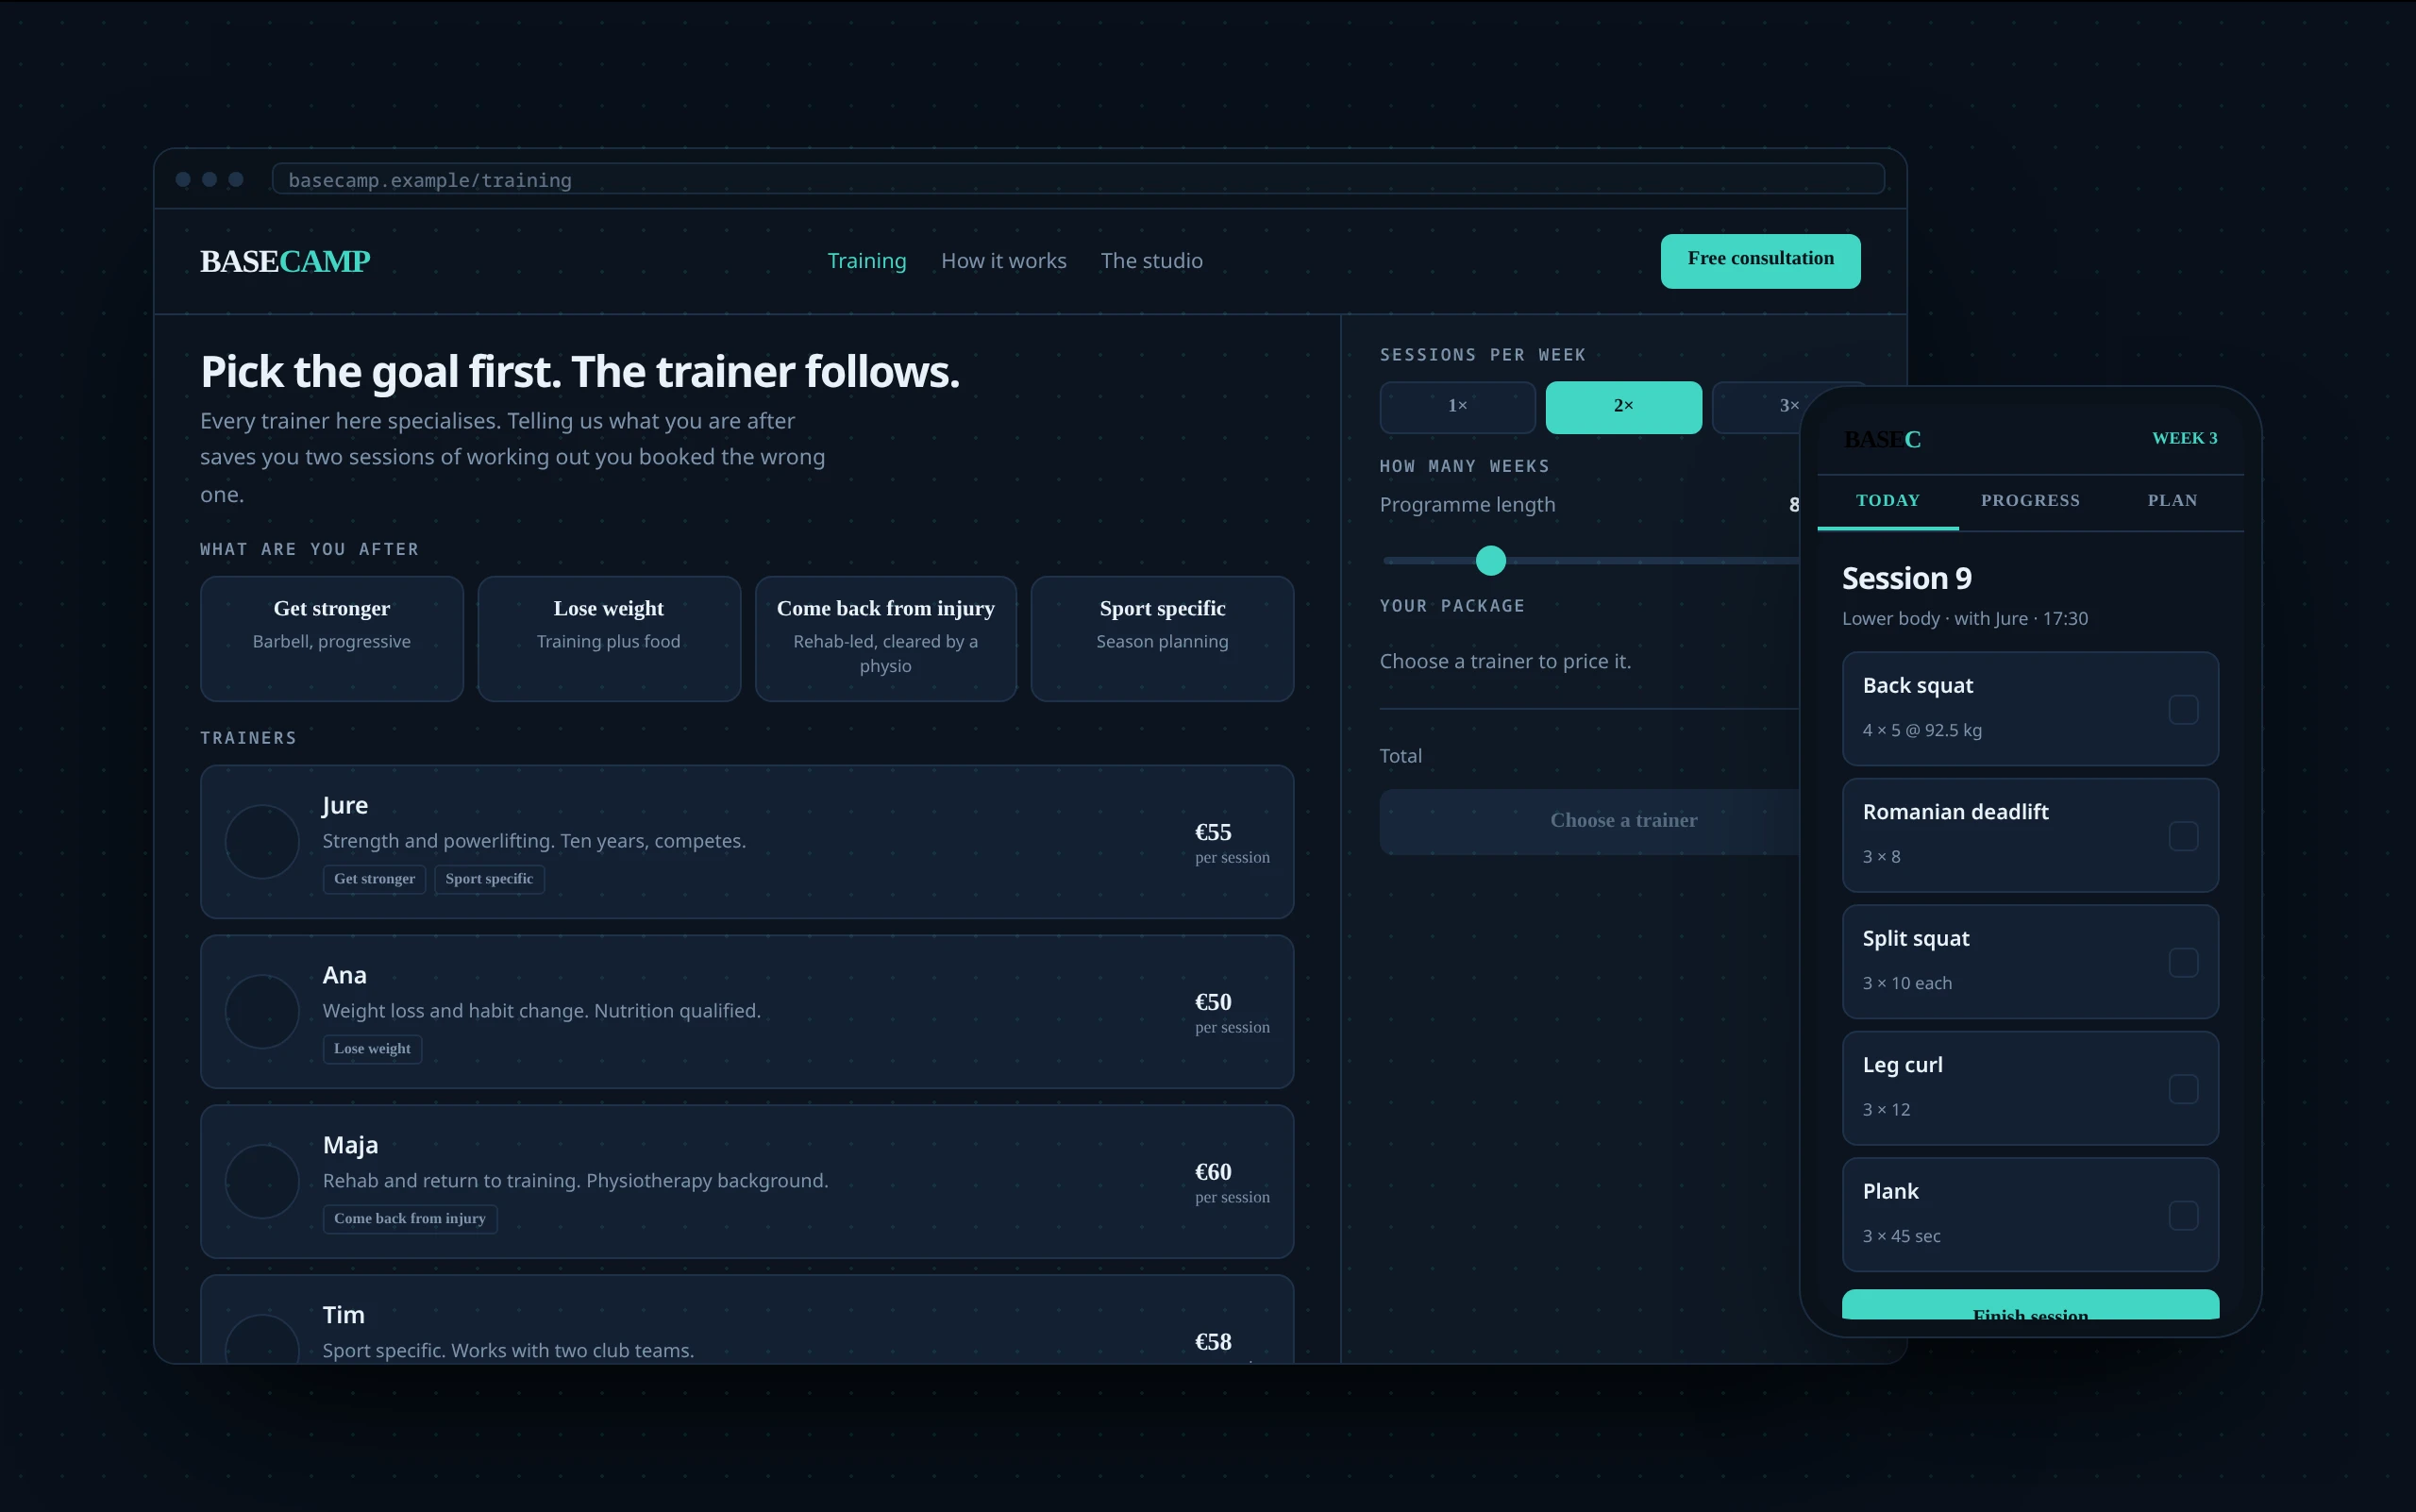Click the Sport specific tag on Jure
Image resolution: width=2416 pixels, height=1512 pixels.
pos(489,879)
